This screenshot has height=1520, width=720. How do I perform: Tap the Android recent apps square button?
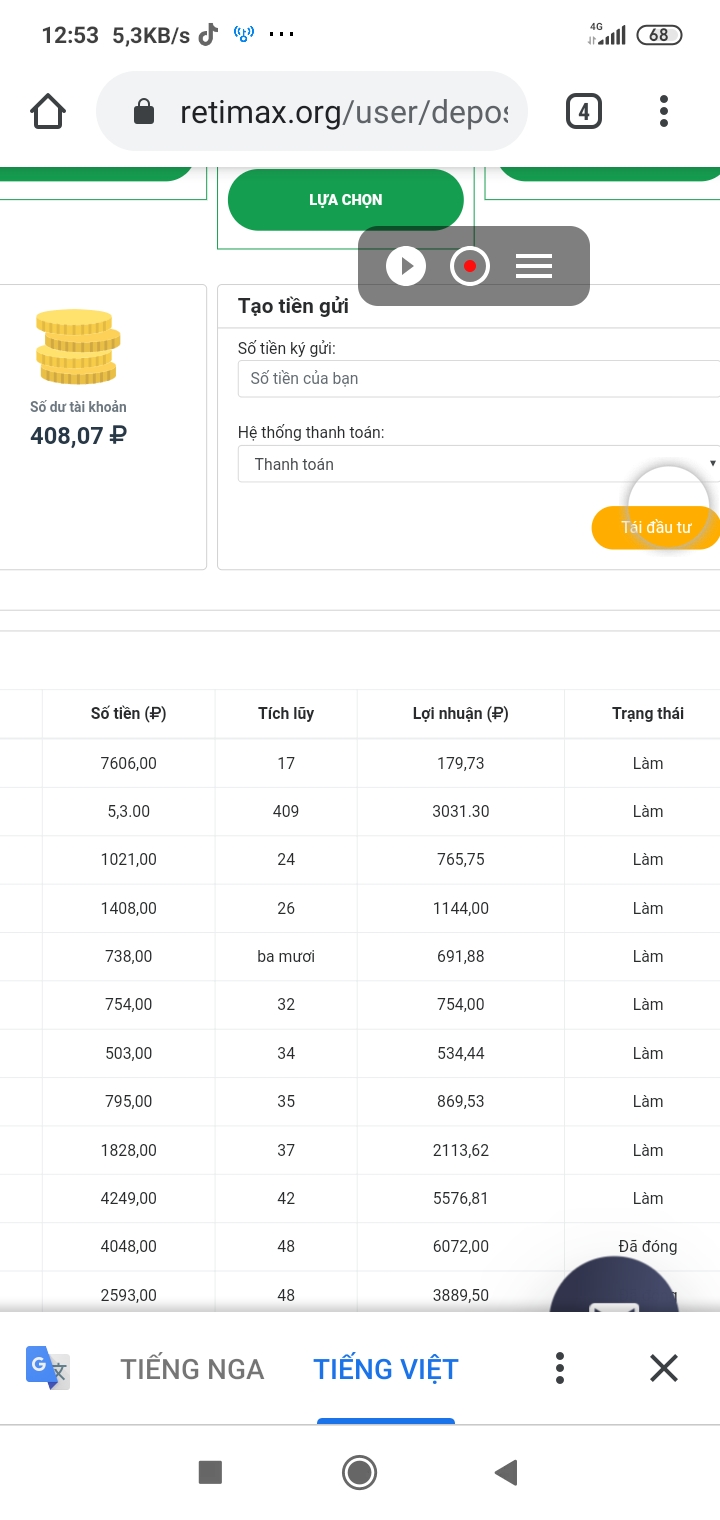(210, 1472)
